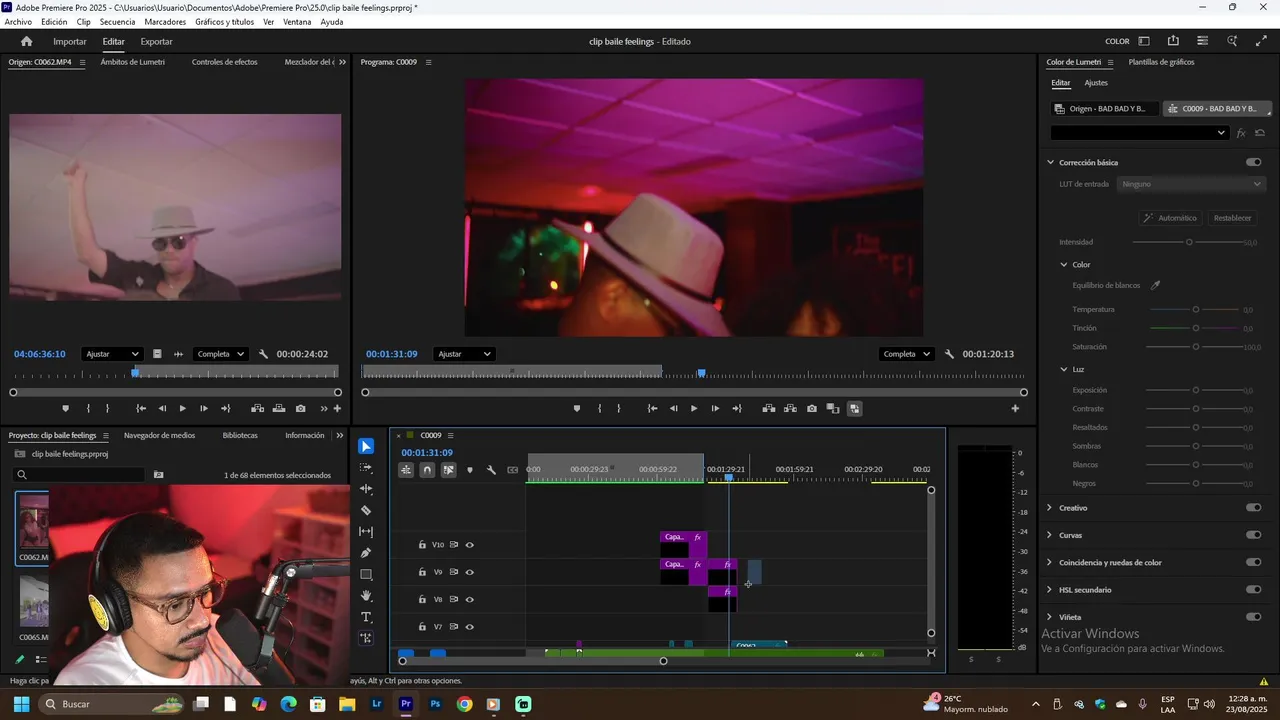
Task: Select the Type tool
Action: tap(366, 617)
